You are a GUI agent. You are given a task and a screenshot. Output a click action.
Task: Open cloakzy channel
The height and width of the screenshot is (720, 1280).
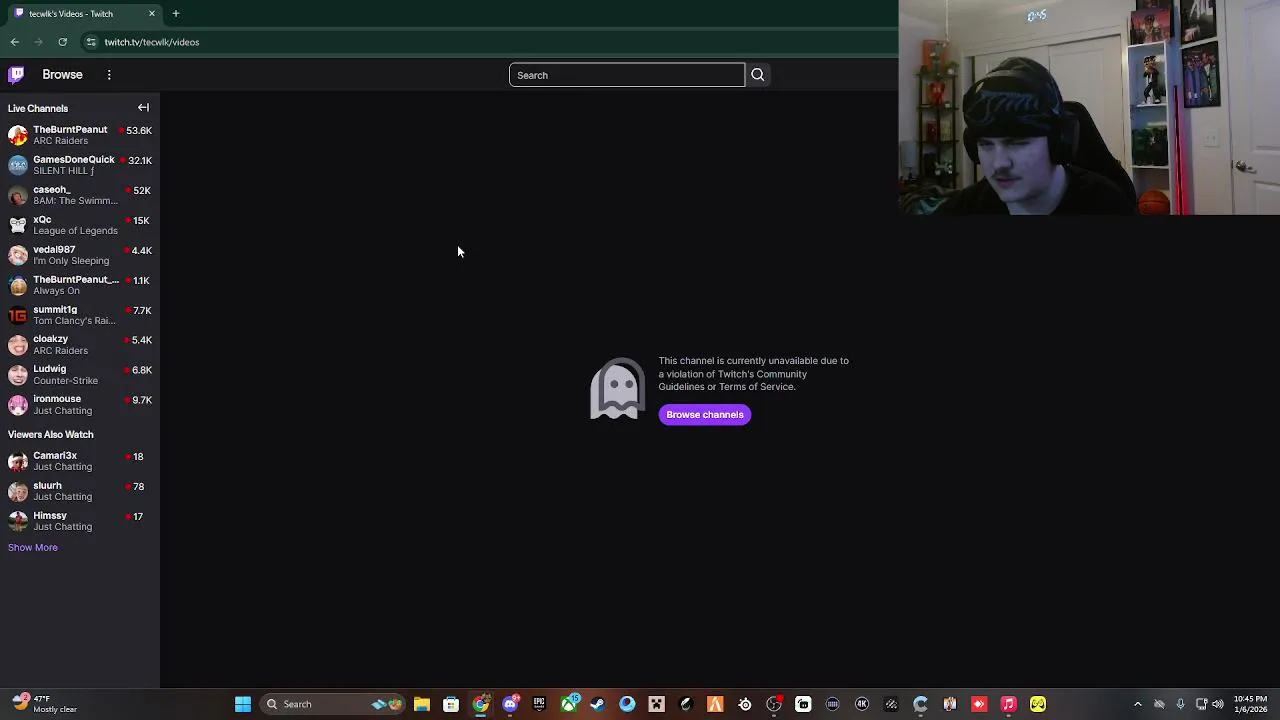[80, 345]
